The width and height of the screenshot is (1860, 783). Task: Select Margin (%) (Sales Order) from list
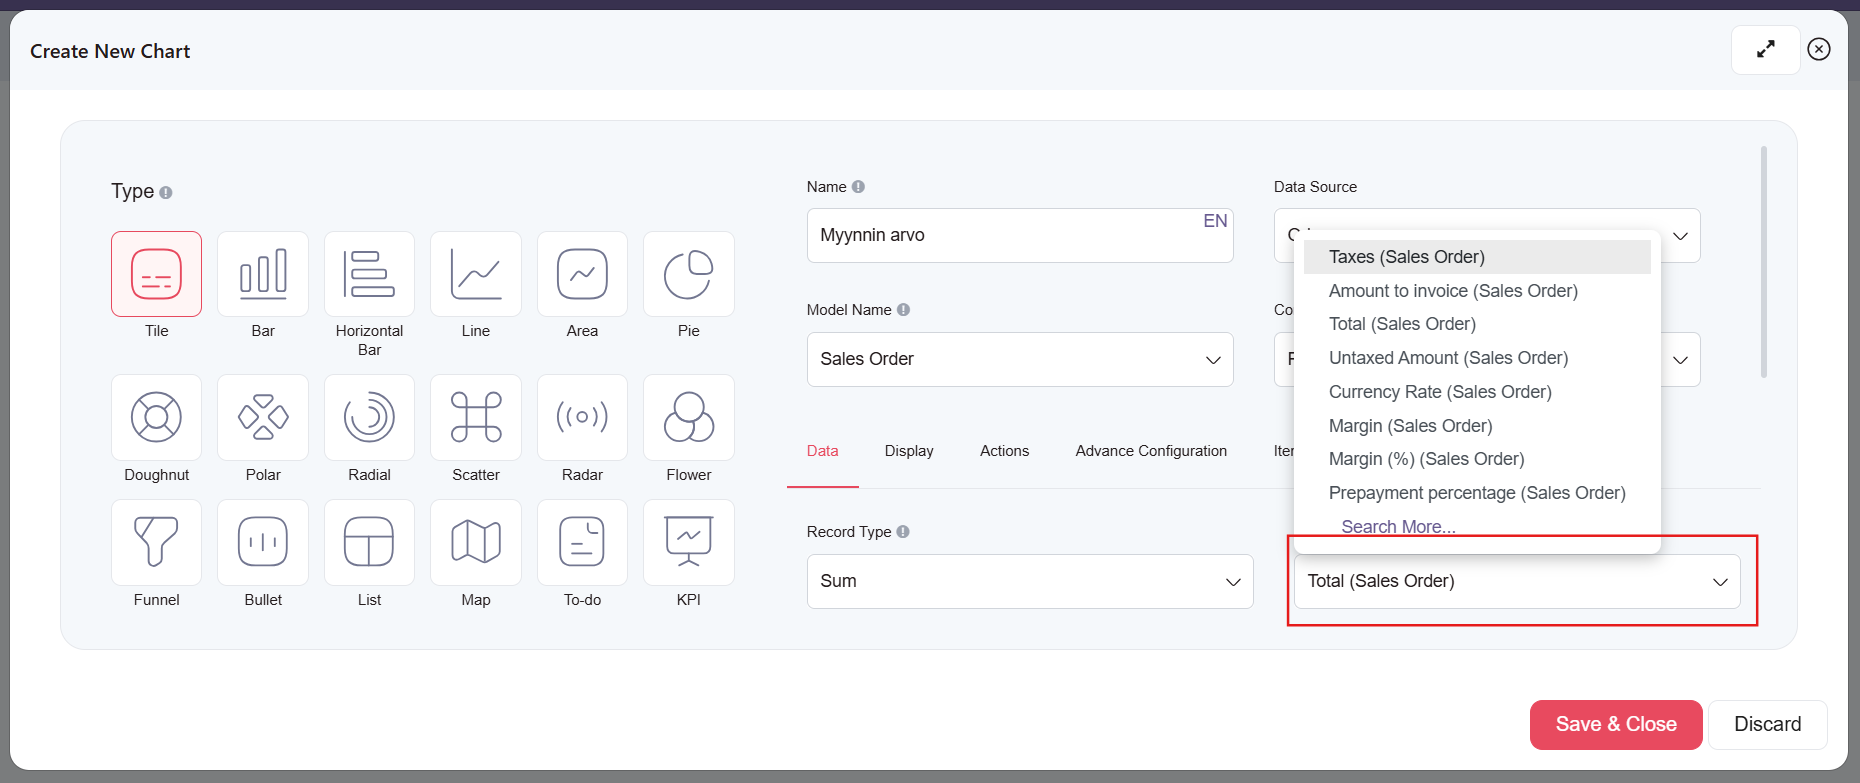1426,459
